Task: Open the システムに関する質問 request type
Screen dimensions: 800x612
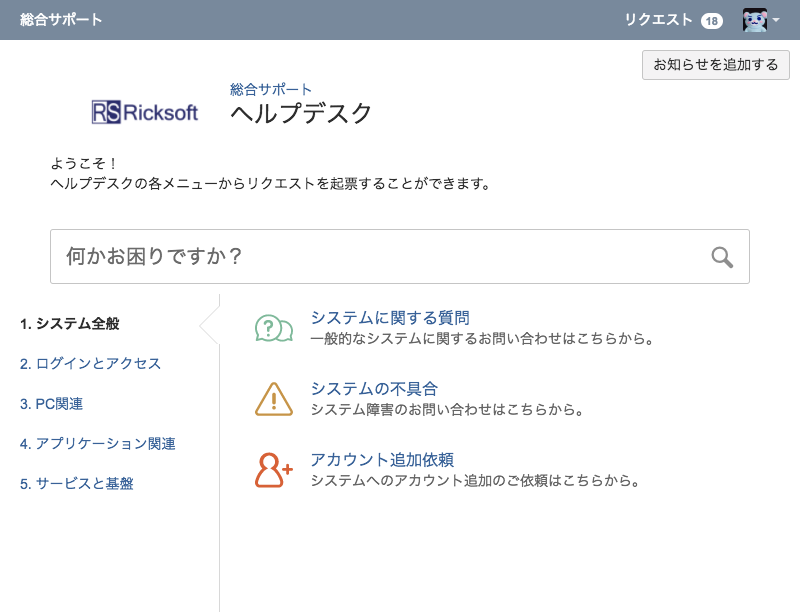Action: coord(390,318)
